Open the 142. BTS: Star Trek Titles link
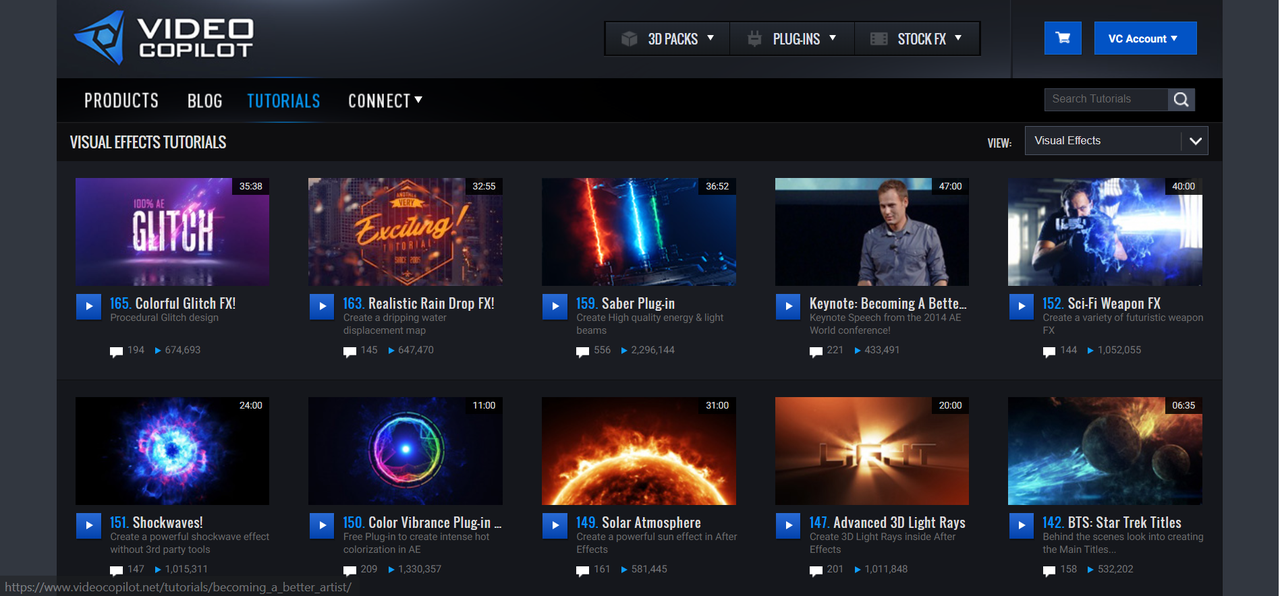Screen dimensions: 1280x596 (x=1112, y=522)
